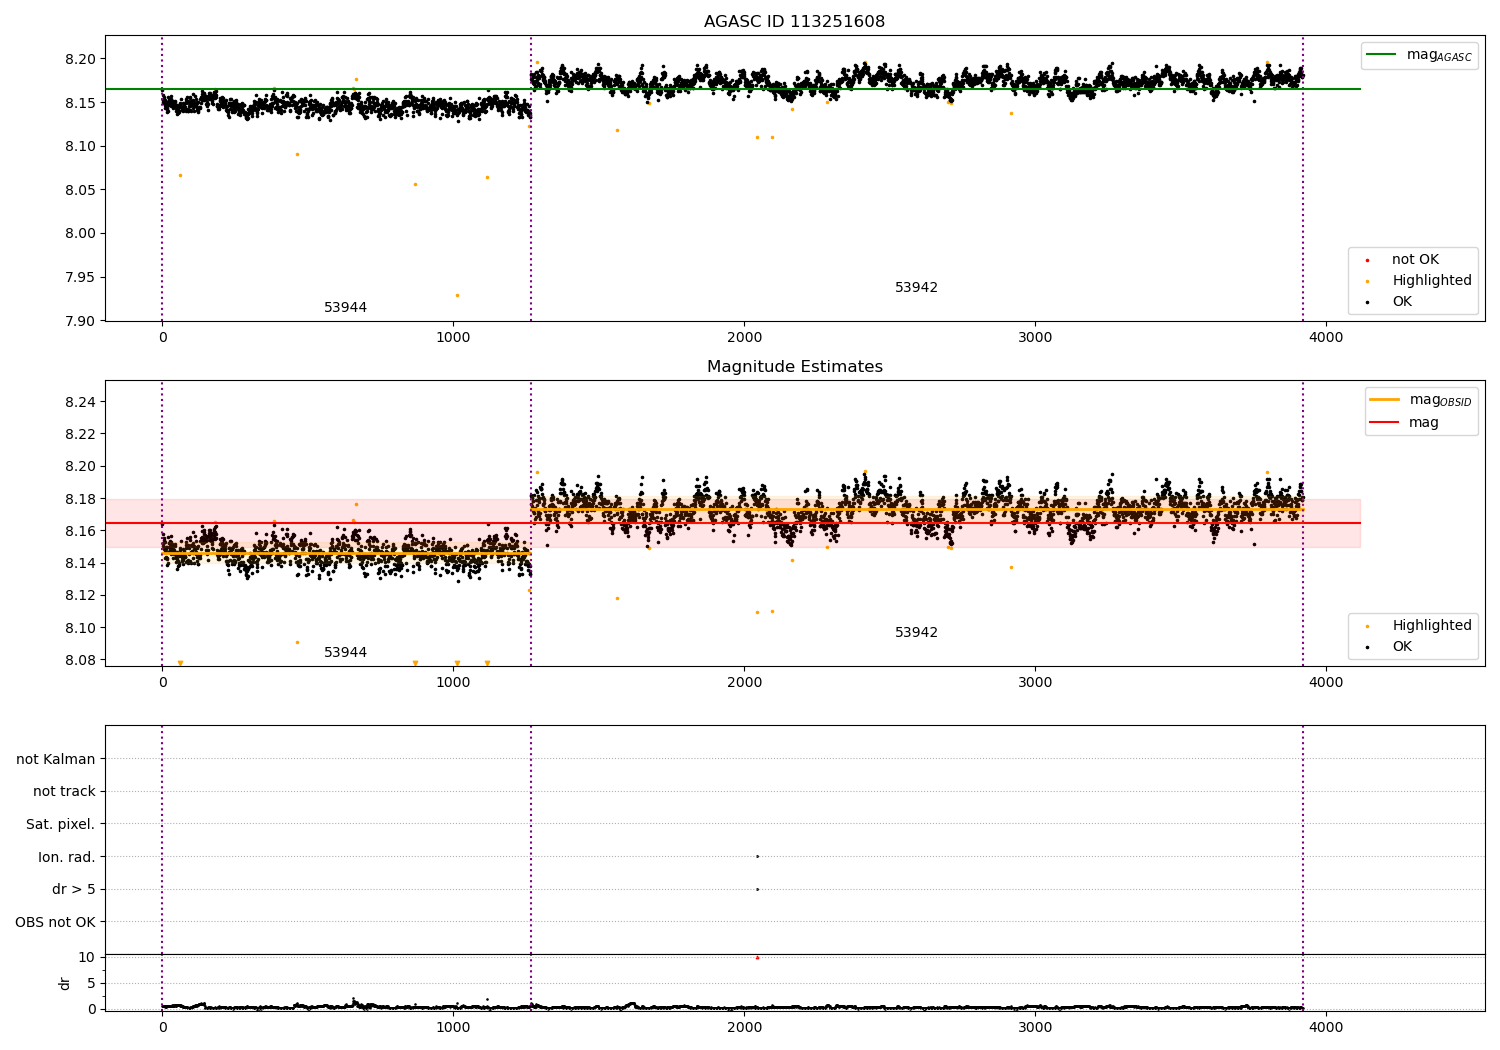Viewport: 1500px width, 1050px height.
Task: Click the orange line sample next to mag OBSID
Action: point(1384,400)
